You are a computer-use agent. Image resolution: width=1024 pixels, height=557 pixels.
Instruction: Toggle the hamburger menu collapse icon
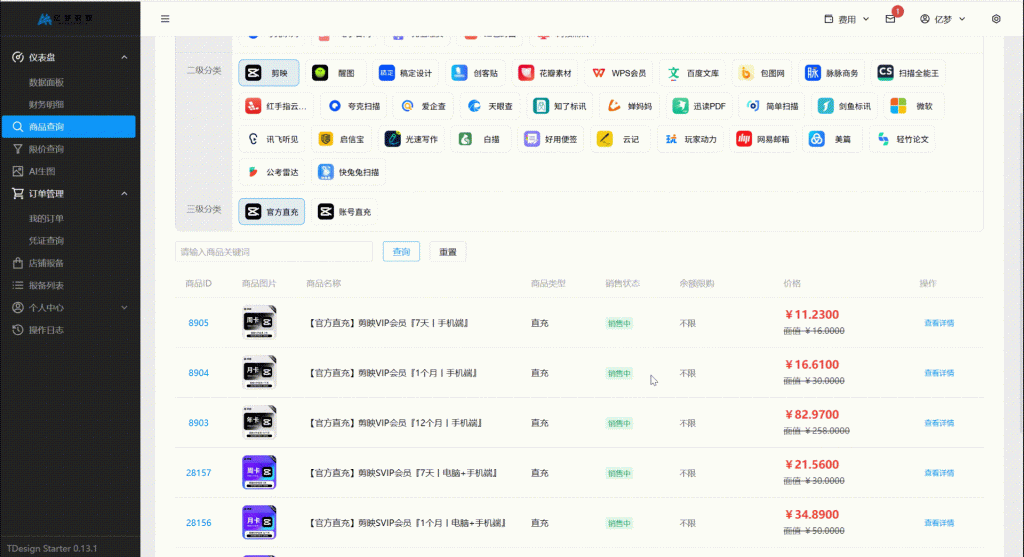(x=165, y=19)
